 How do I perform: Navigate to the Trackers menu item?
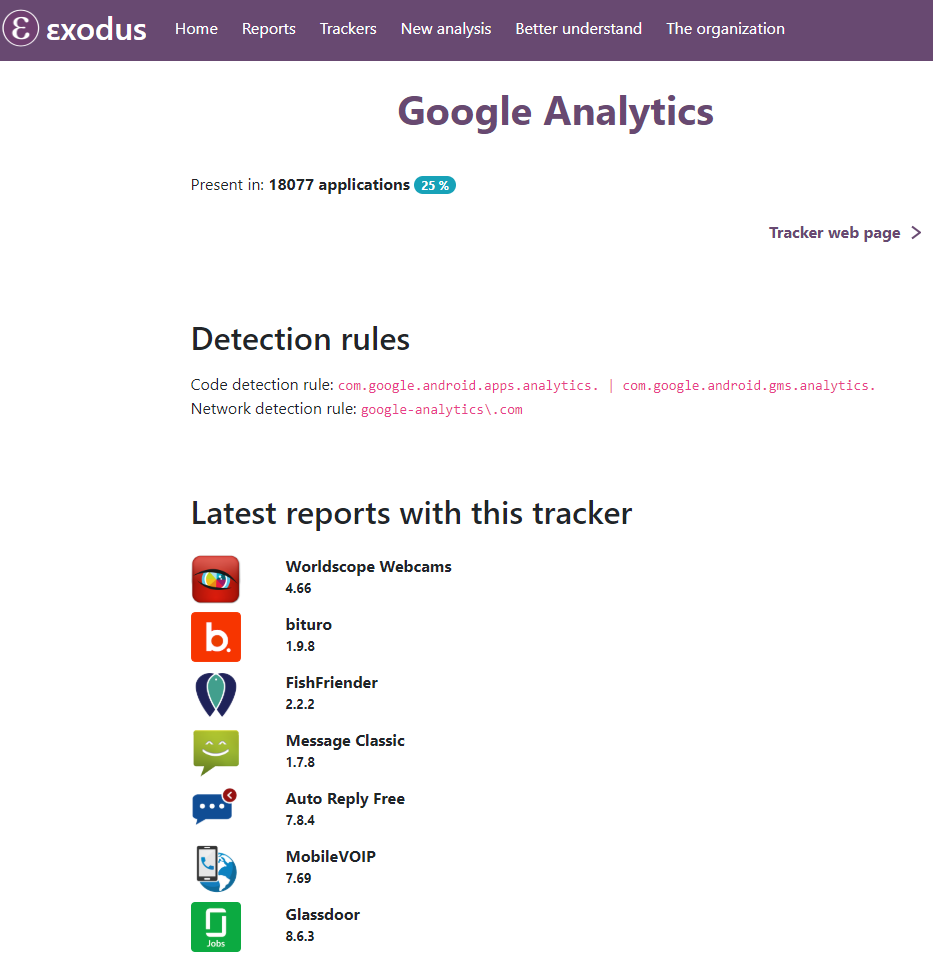click(348, 29)
